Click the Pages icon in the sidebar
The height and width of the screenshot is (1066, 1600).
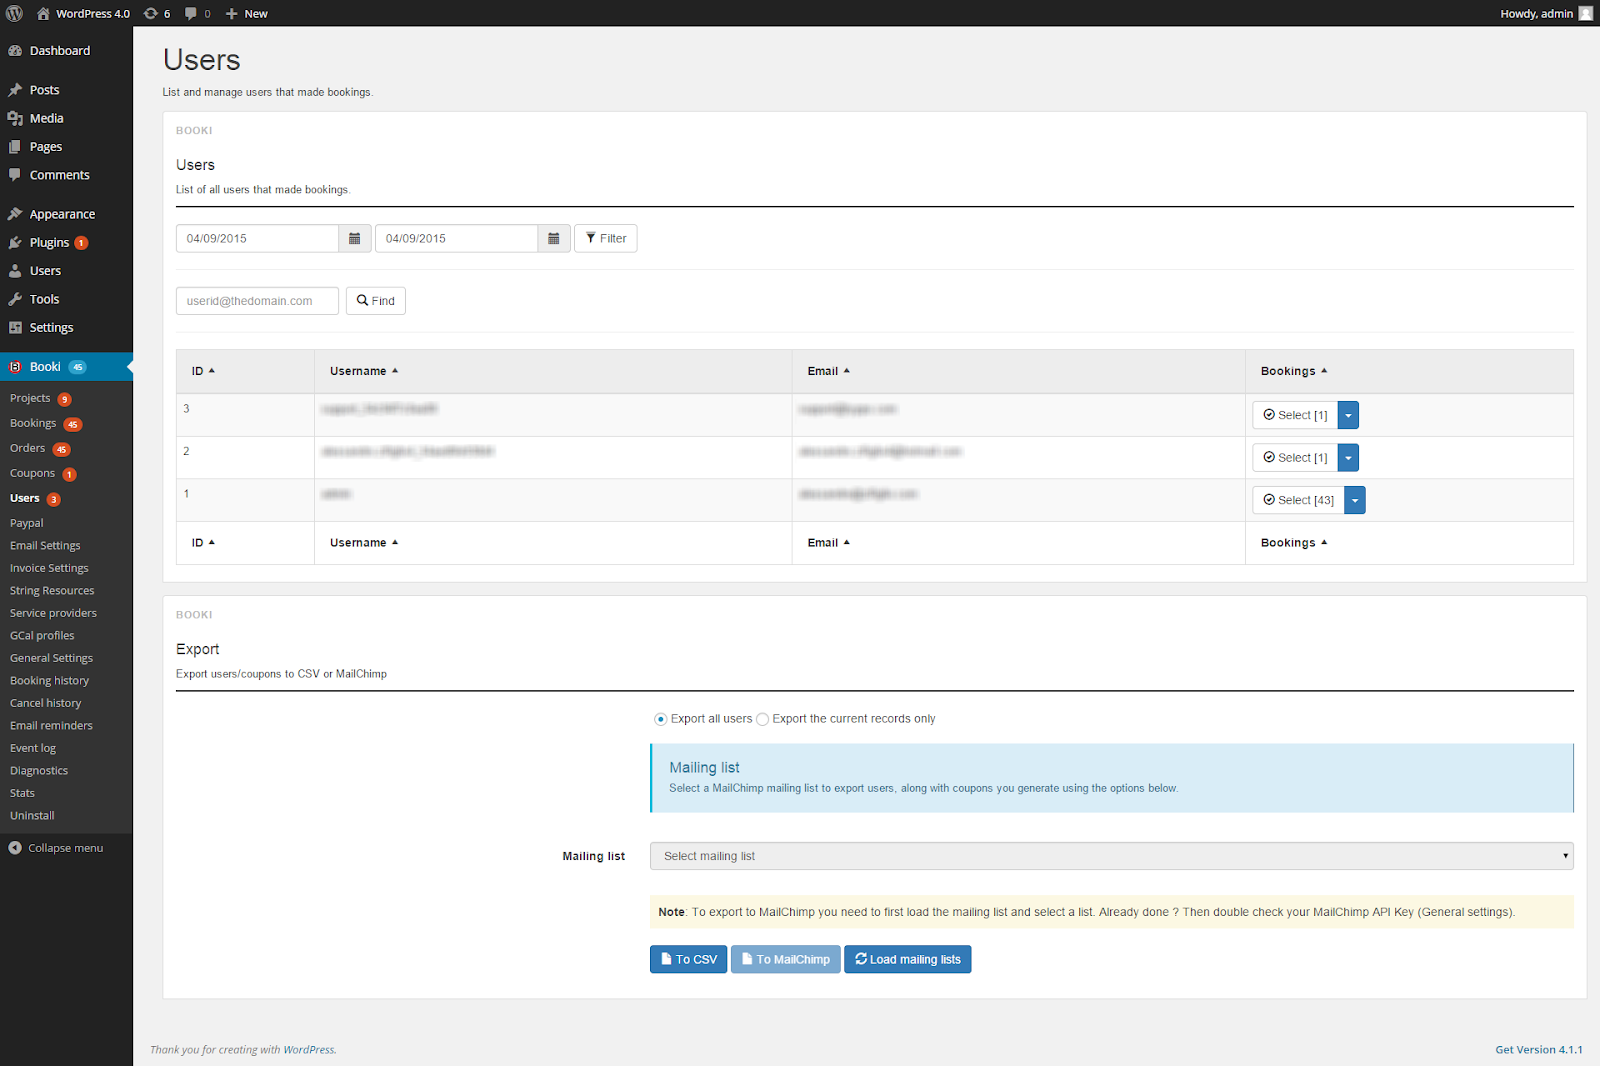(15, 147)
